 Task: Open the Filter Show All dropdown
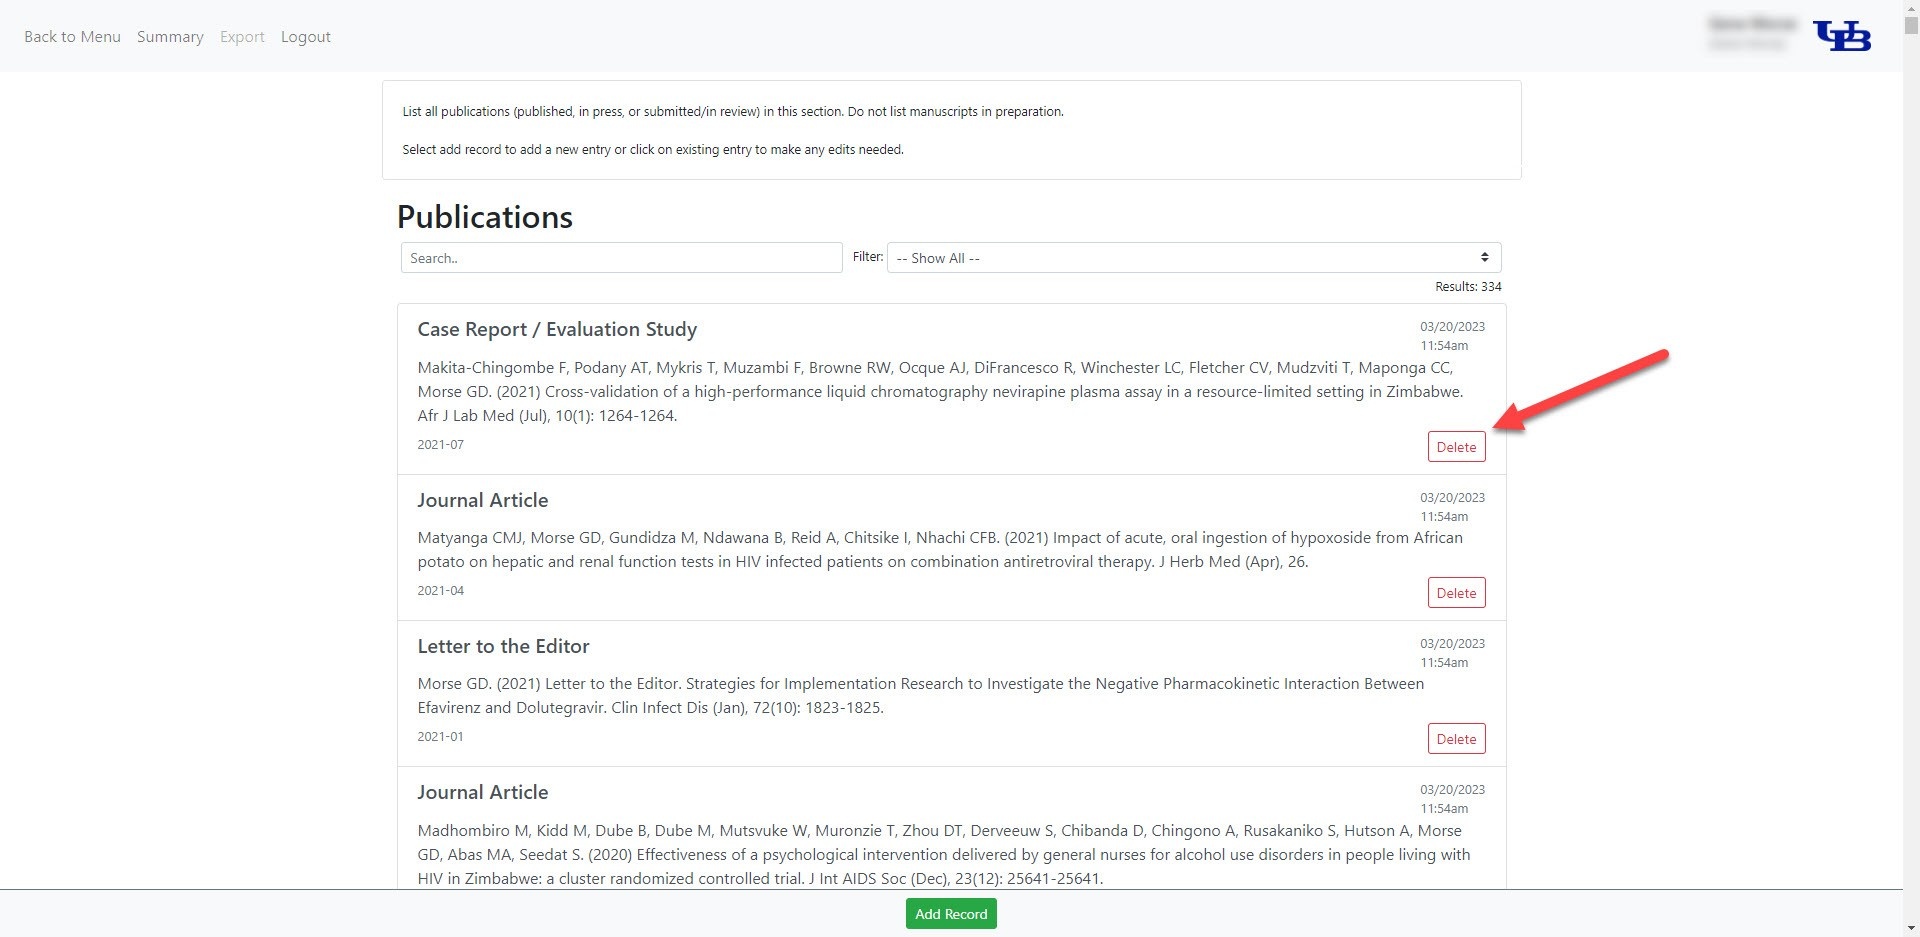[x=1193, y=258]
